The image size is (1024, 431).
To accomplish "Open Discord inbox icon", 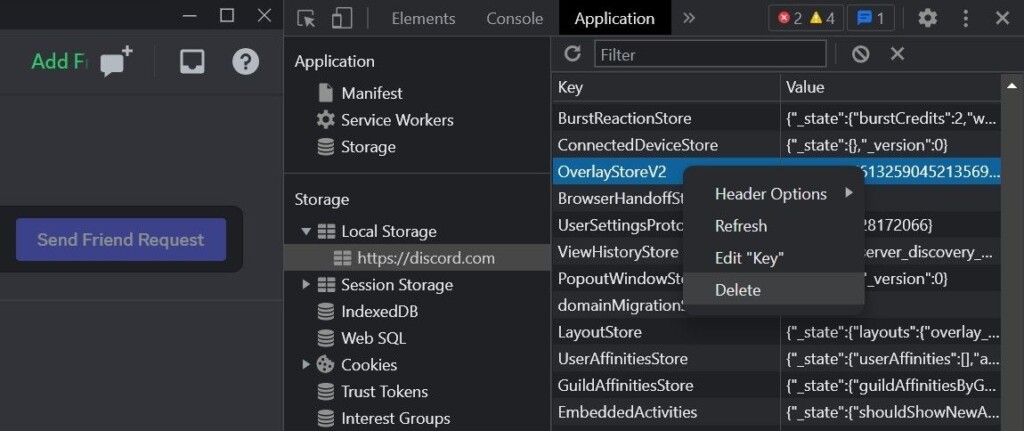I will (x=192, y=62).
